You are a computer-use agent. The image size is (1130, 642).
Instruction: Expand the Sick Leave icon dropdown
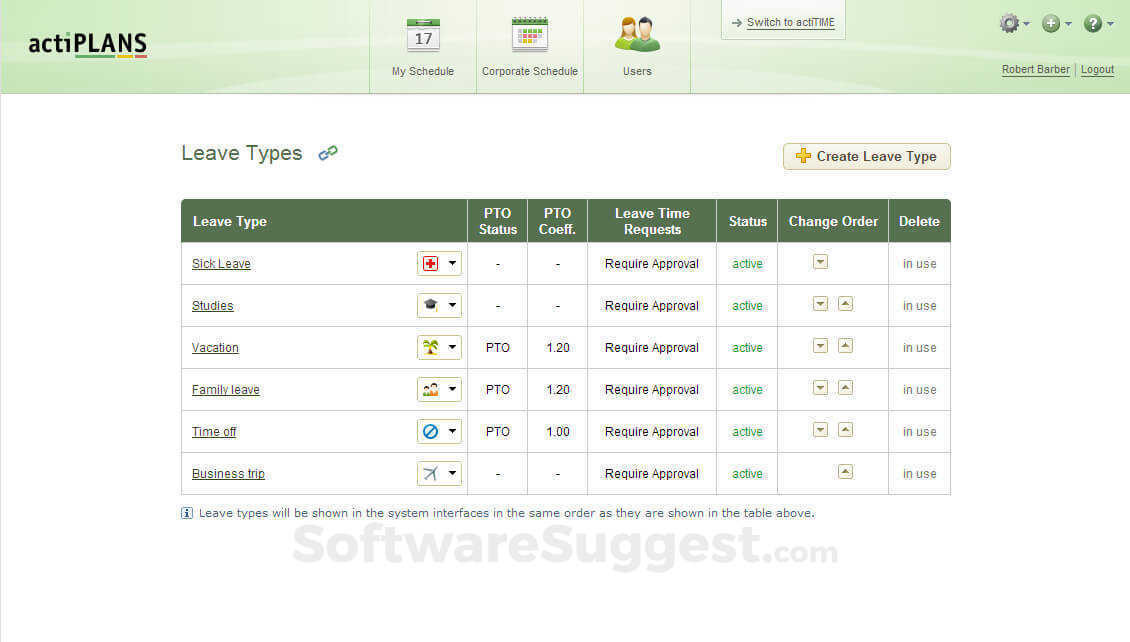click(x=439, y=264)
